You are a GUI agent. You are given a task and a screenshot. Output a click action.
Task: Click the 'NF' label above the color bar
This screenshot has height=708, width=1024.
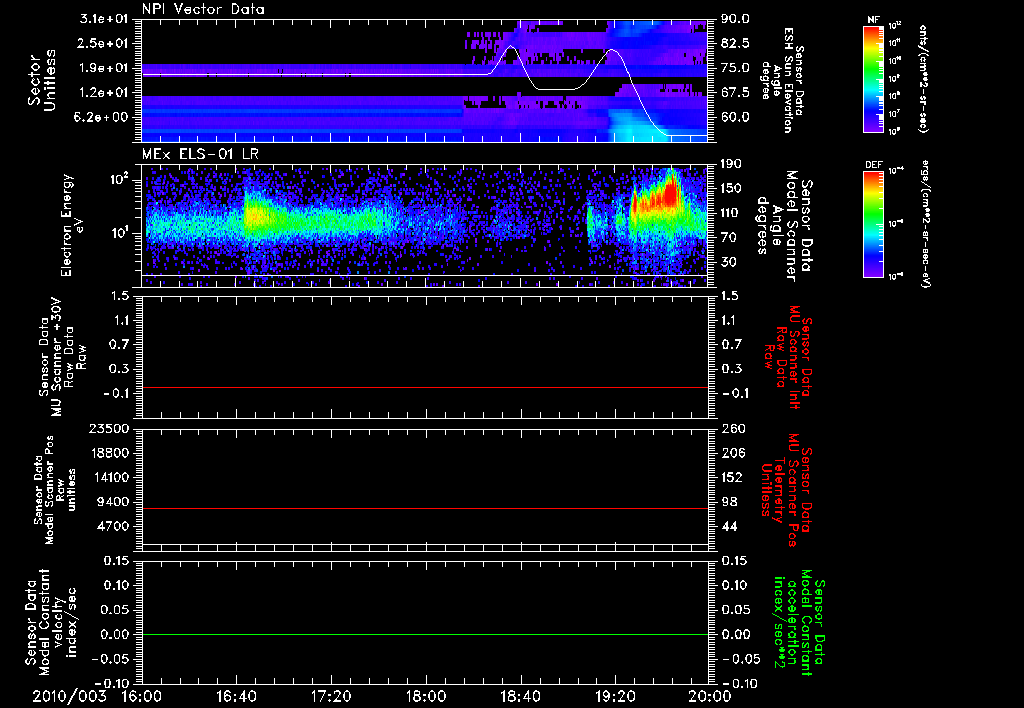coord(873,20)
